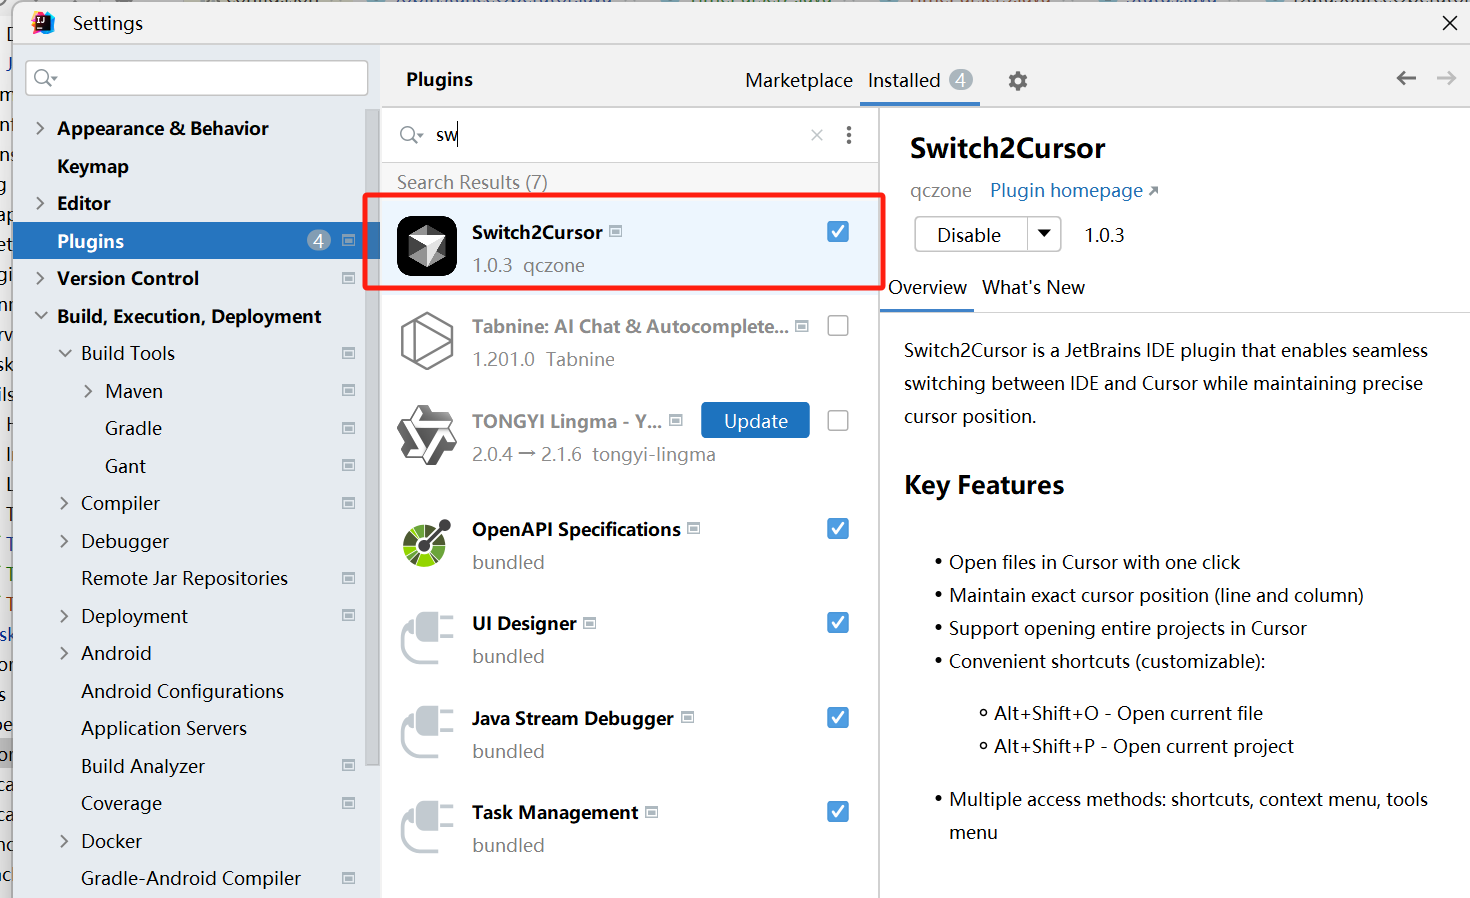
Task: Uncheck the OpenAPI Specifications checkbox
Action: tap(838, 528)
